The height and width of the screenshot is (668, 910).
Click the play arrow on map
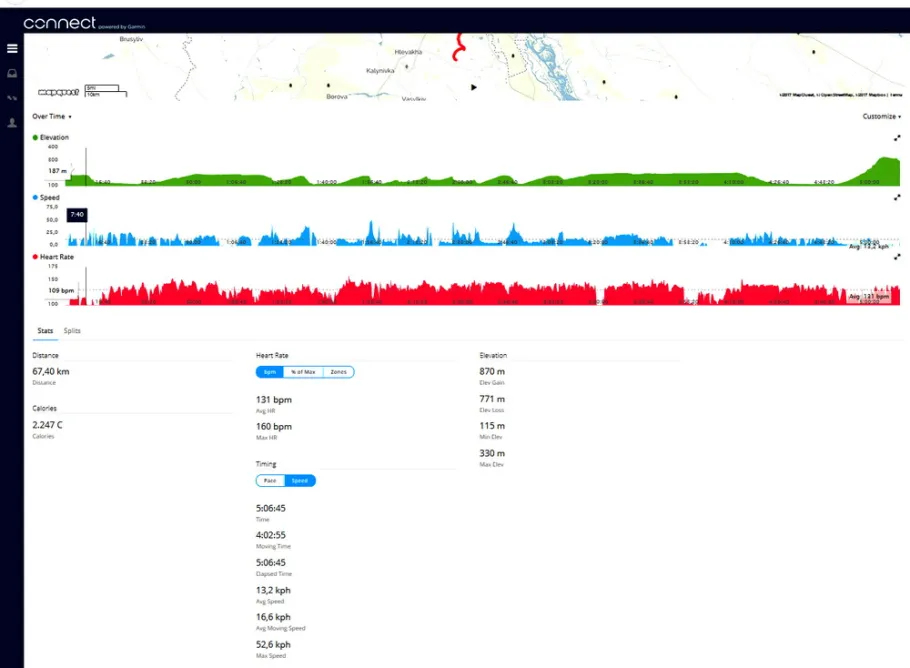[474, 88]
